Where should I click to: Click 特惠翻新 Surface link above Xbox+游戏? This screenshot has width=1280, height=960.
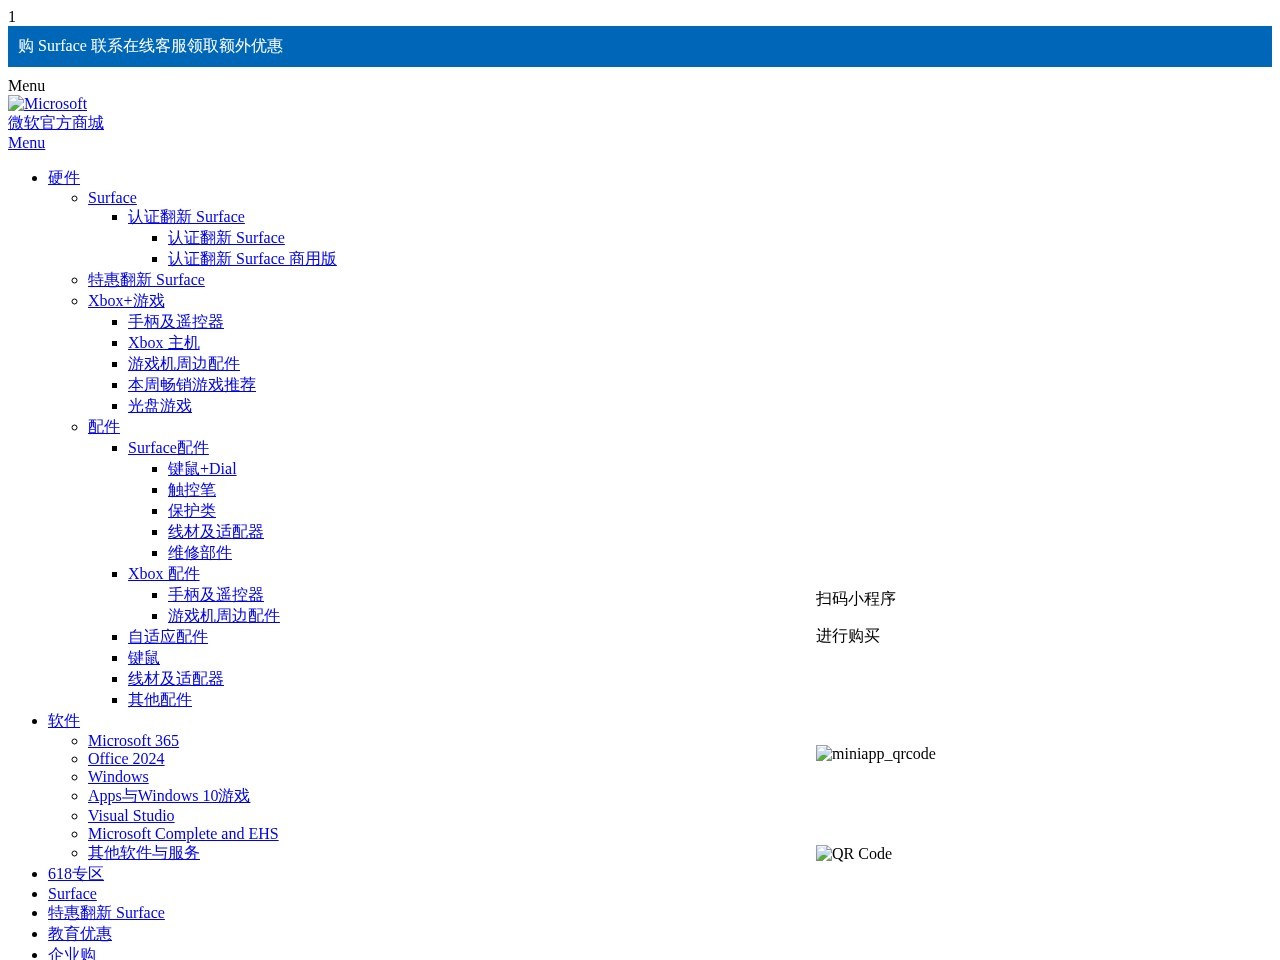(x=146, y=280)
